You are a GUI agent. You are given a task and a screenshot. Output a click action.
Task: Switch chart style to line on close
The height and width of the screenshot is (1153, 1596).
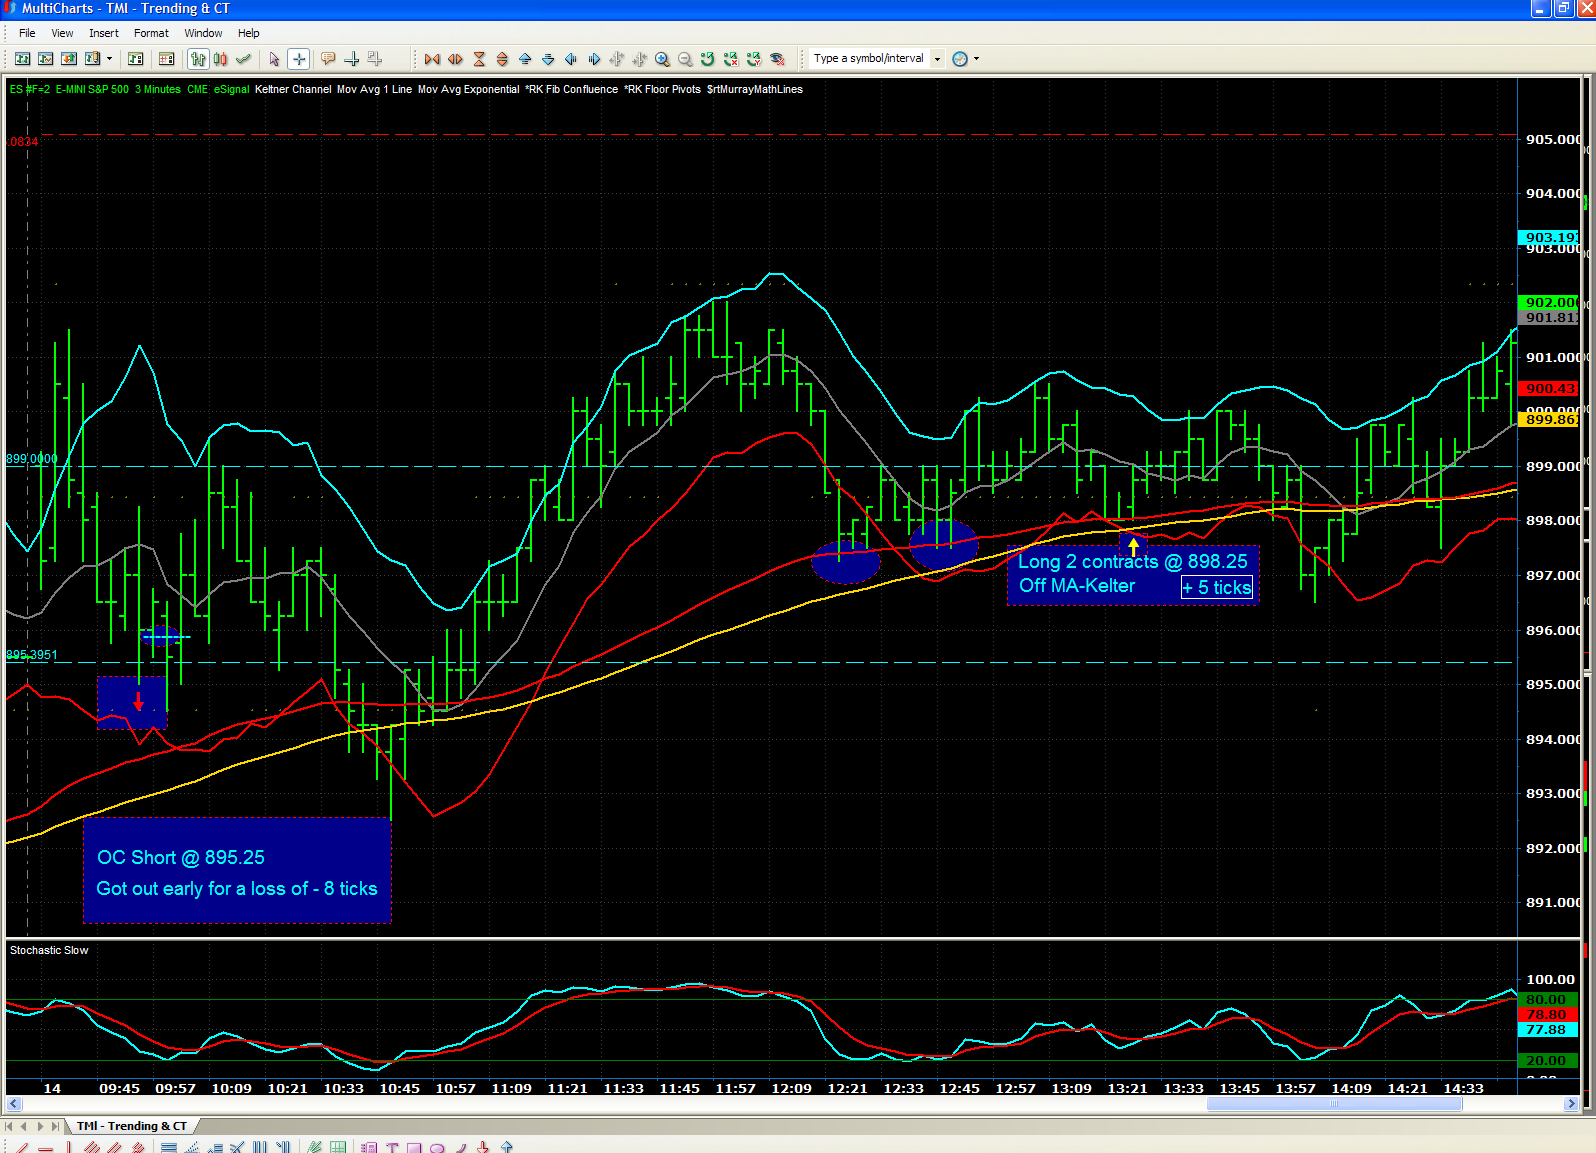pos(243,59)
